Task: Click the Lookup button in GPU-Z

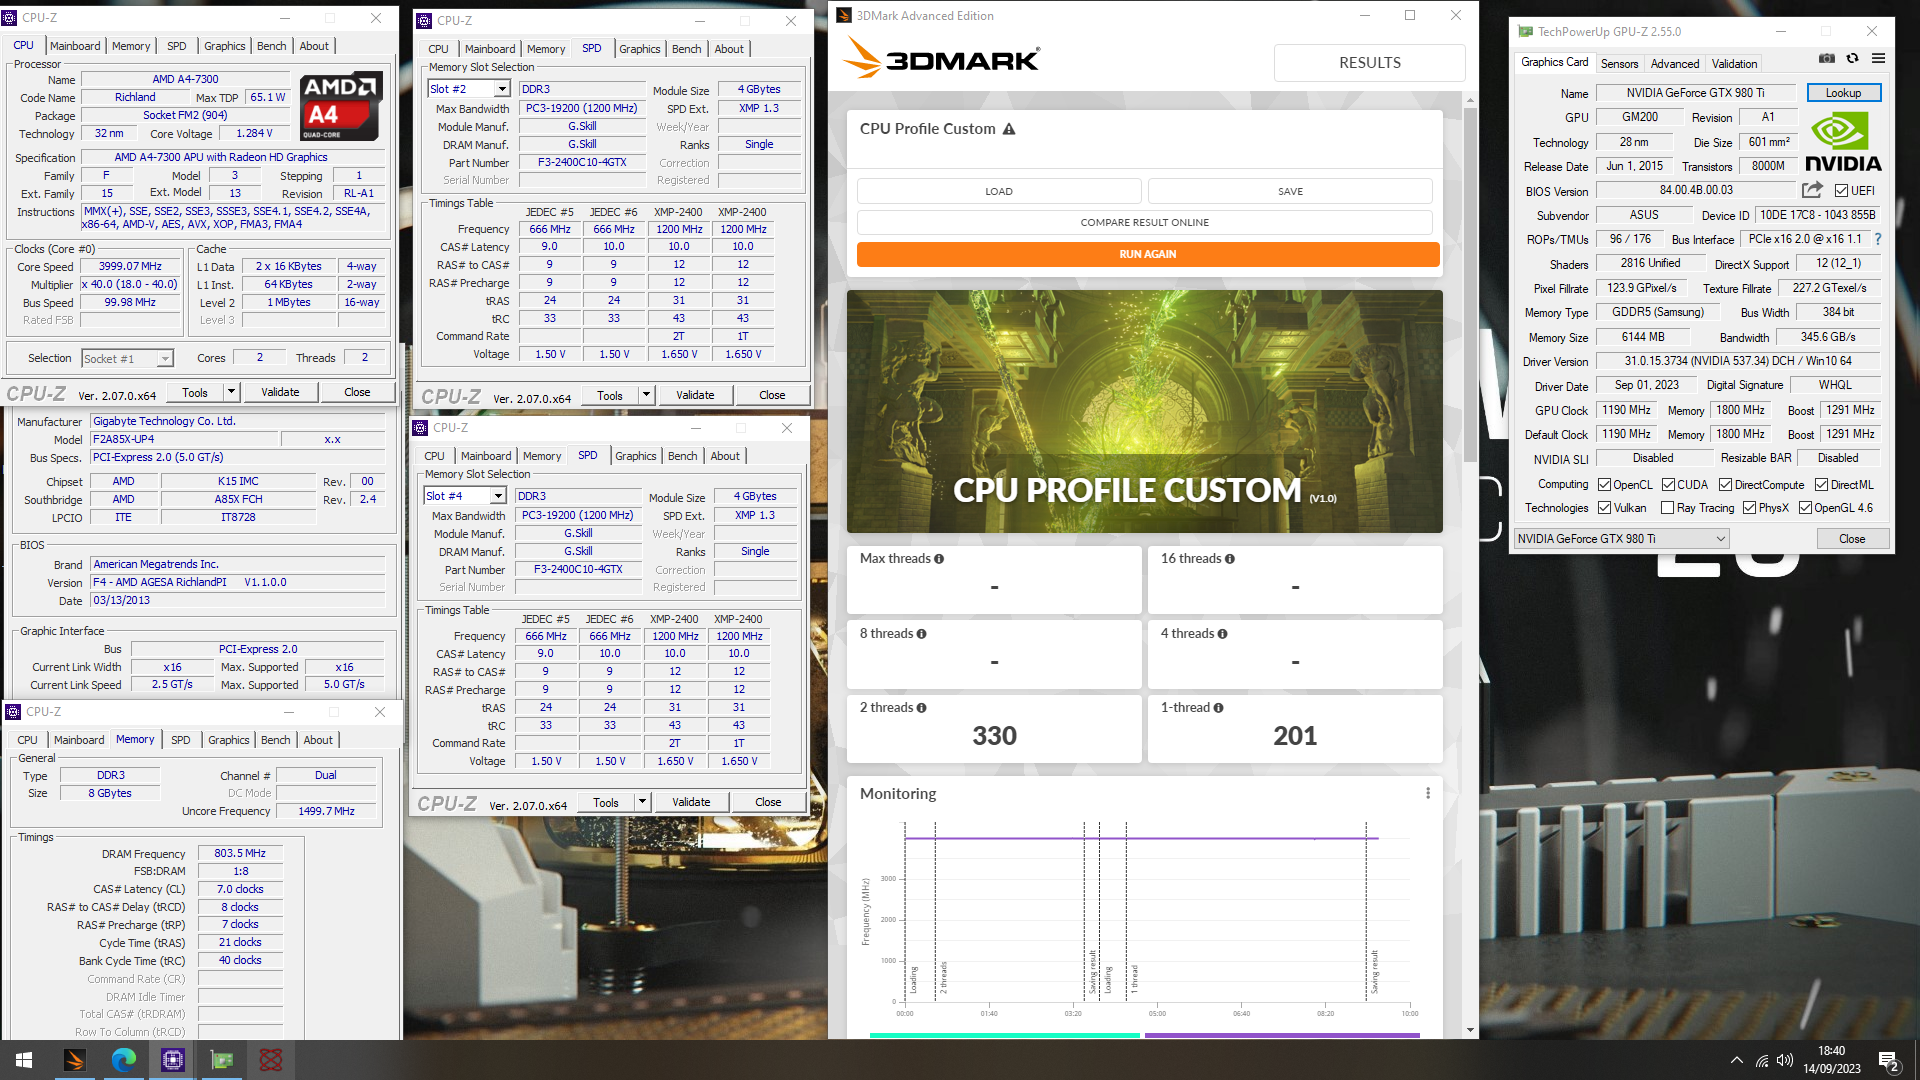Action: click(x=1843, y=93)
